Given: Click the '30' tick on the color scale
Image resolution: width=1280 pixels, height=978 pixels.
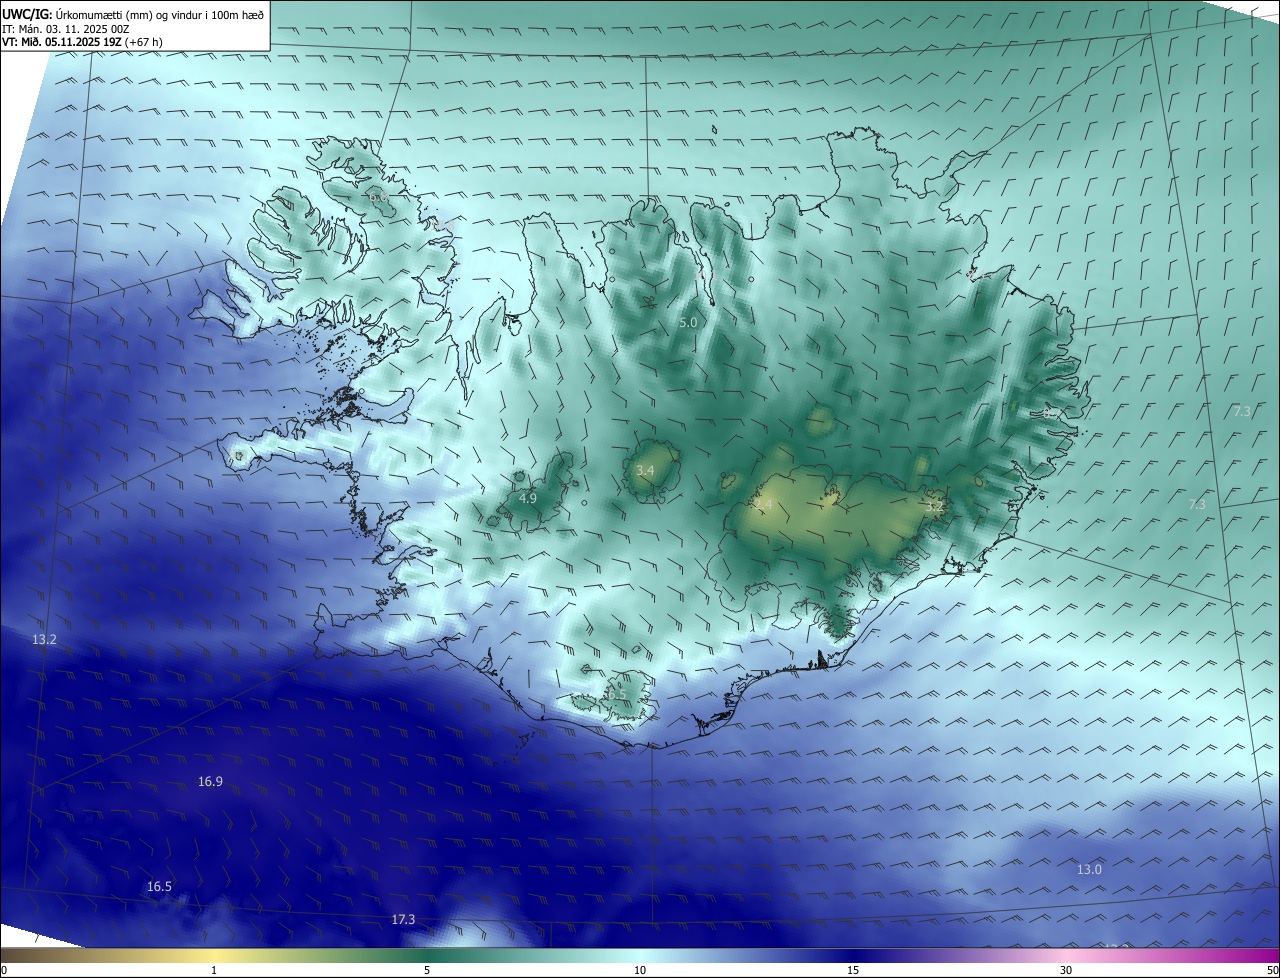Looking at the screenshot, I should (1066, 970).
